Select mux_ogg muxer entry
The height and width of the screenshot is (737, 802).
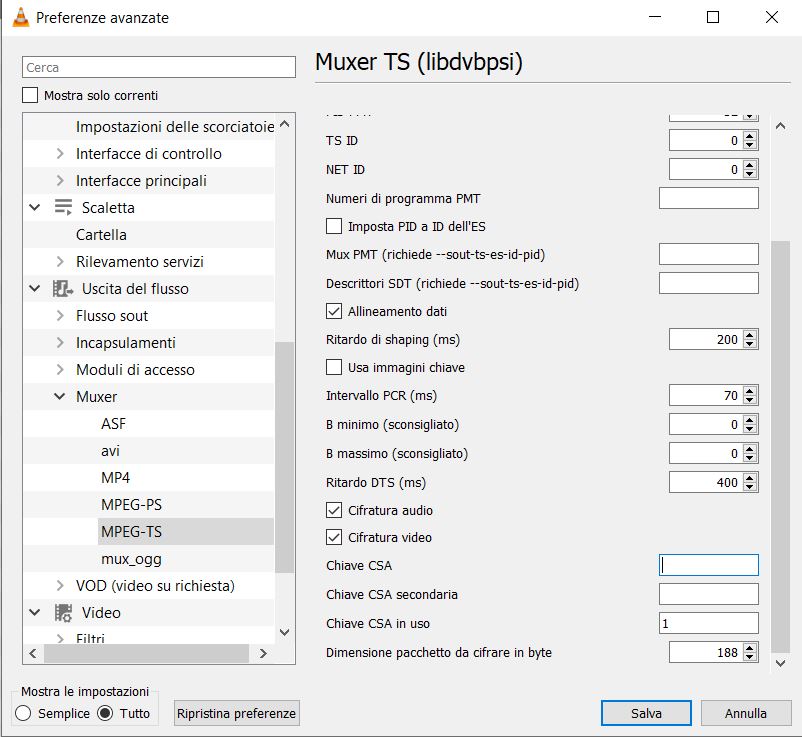pyautogui.click(x=131, y=559)
